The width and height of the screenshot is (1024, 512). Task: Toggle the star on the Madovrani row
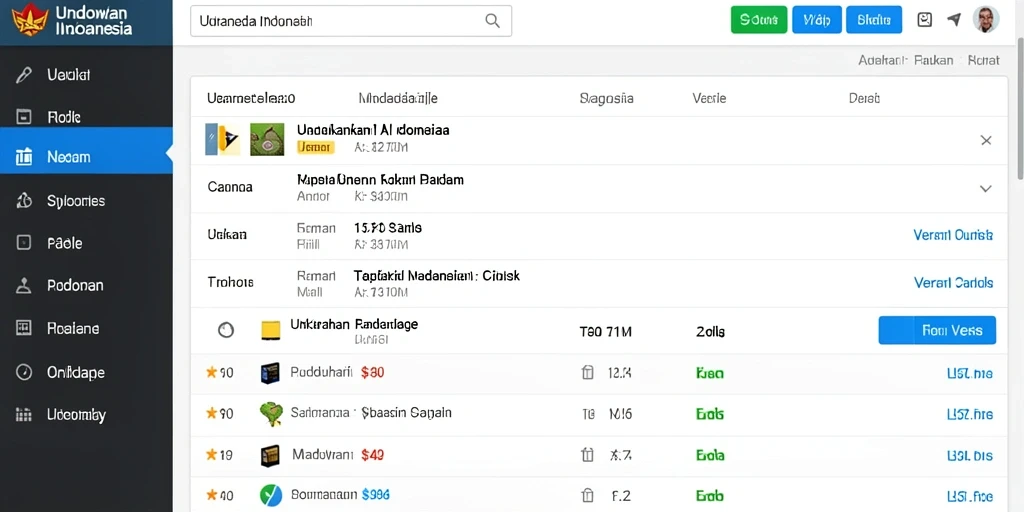tap(212, 455)
